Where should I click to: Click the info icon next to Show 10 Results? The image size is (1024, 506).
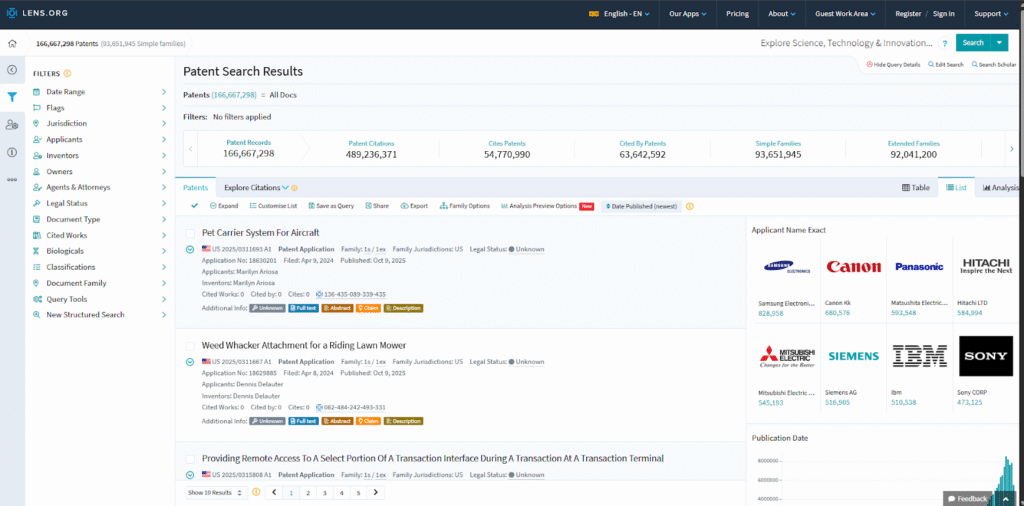coord(256,492)
